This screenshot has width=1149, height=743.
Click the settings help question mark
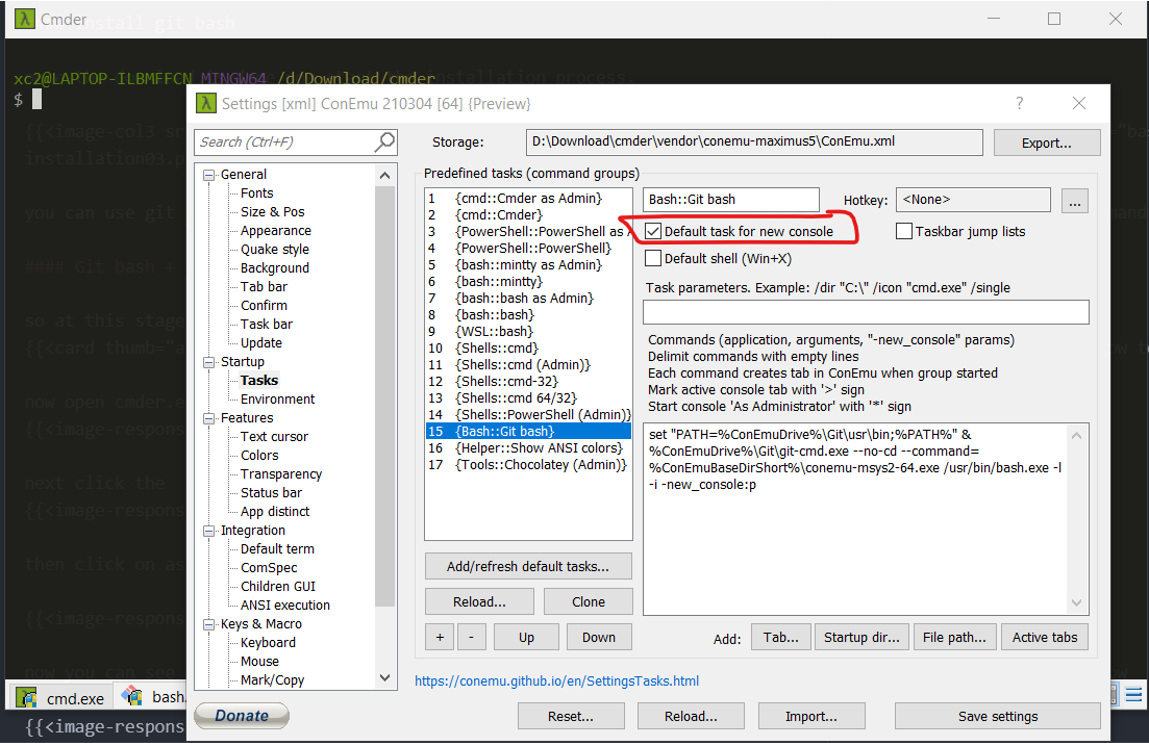point(1019,103)
